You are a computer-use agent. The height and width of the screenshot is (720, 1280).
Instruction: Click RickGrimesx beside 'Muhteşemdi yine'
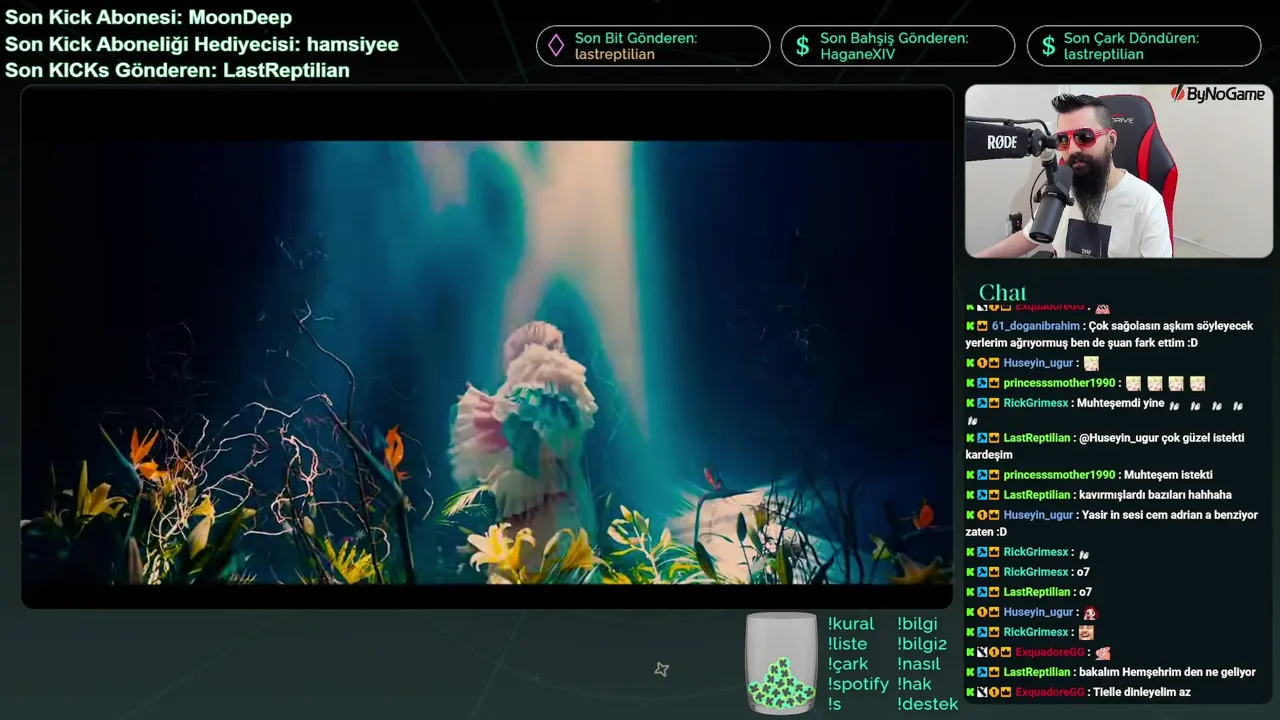tap(1036, 403)
